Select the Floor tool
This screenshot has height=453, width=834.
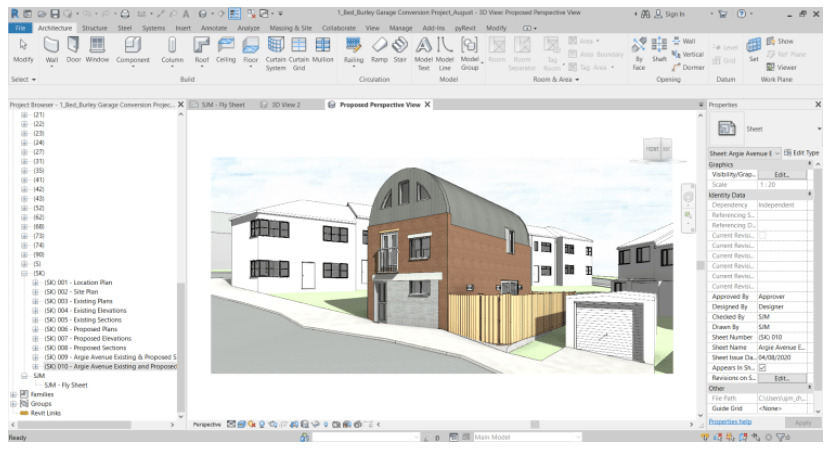coord(251,52)
